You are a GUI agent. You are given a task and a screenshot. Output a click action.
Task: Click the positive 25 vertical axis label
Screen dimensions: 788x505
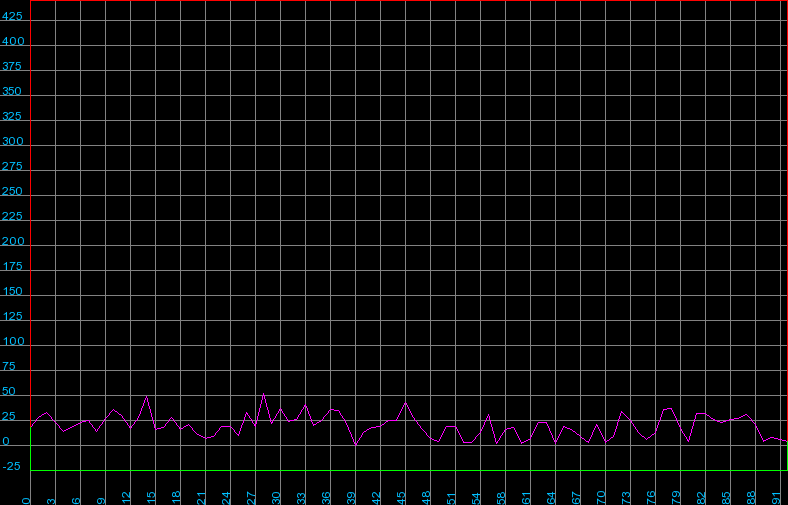point(9,417)
